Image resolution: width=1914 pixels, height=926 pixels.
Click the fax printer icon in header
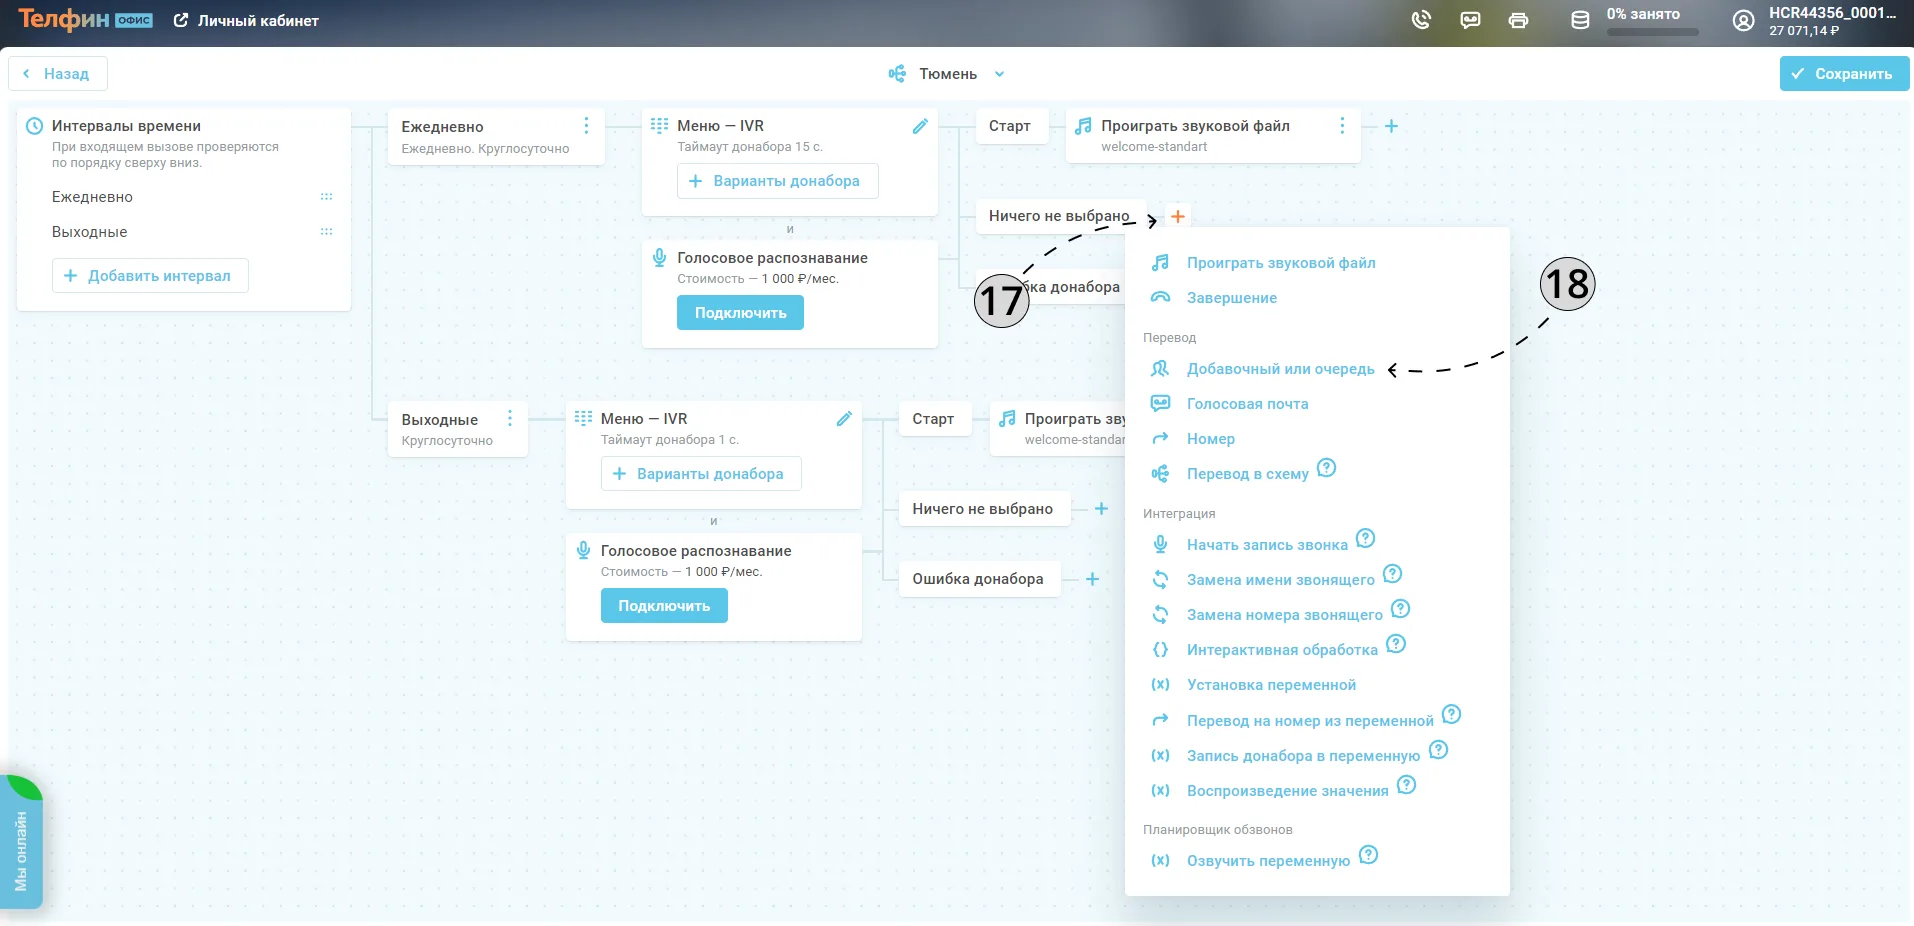point(1518,20)
